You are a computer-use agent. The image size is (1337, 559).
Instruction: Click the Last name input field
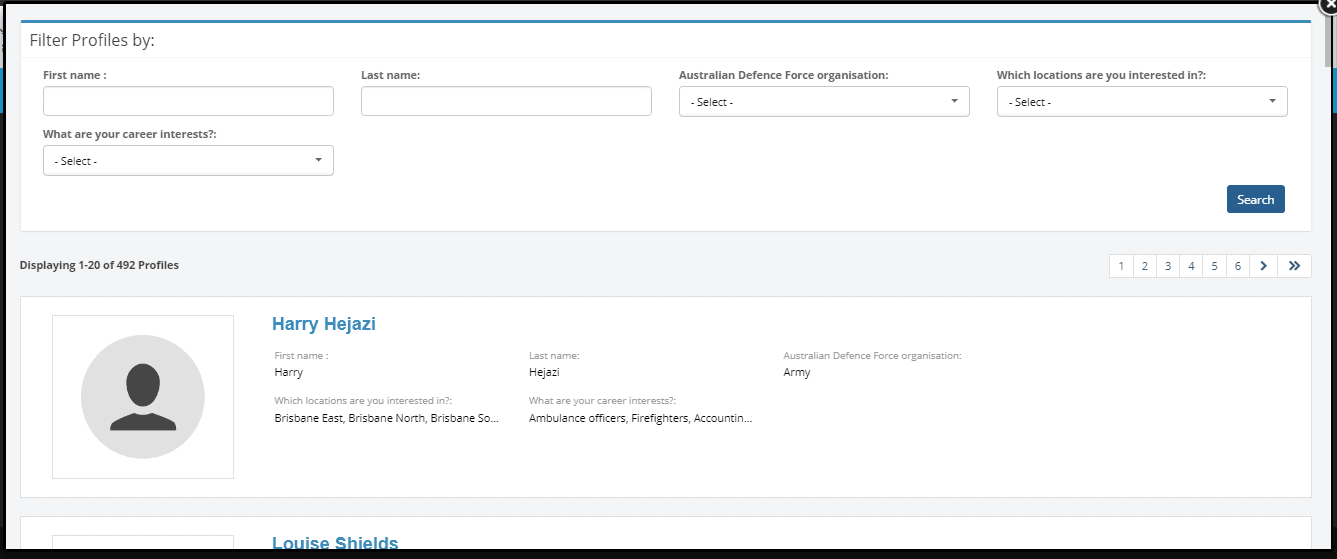(506, 101)
